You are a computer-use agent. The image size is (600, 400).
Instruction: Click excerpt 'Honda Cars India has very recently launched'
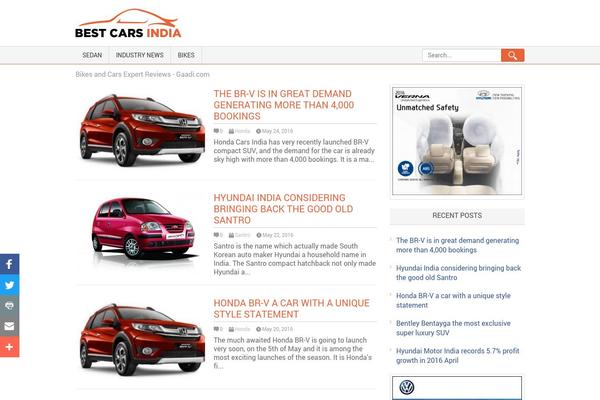point(294,150)
